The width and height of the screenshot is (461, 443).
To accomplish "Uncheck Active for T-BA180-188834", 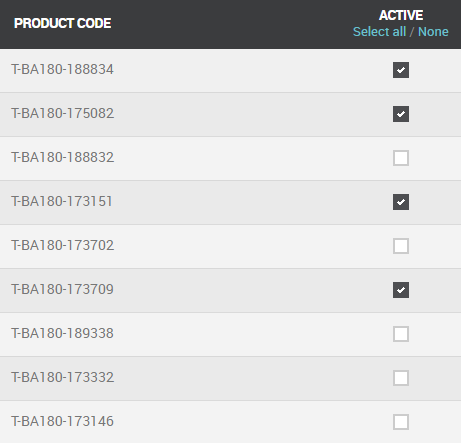I will (401, 70).
